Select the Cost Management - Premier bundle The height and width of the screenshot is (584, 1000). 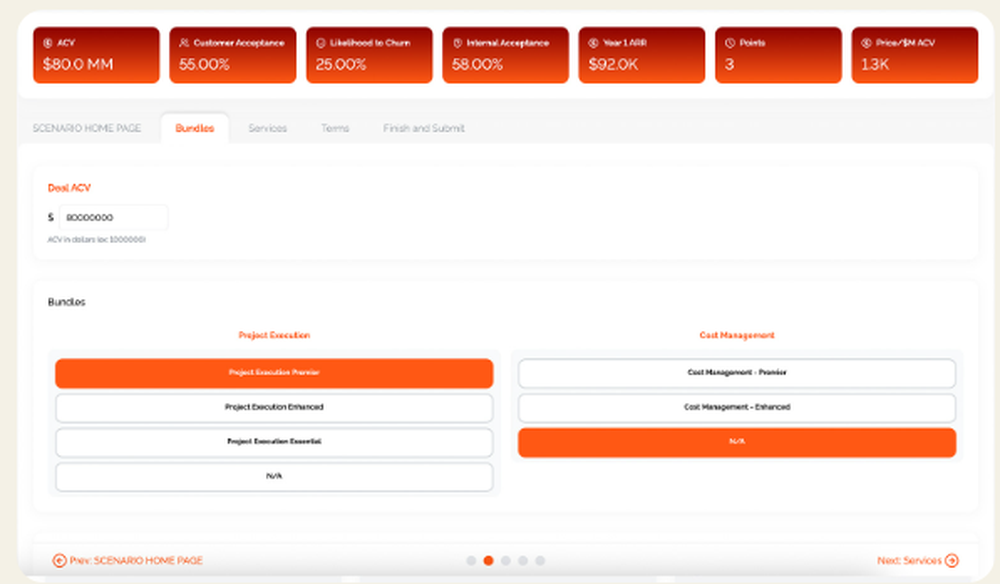[x=736, y=372]
